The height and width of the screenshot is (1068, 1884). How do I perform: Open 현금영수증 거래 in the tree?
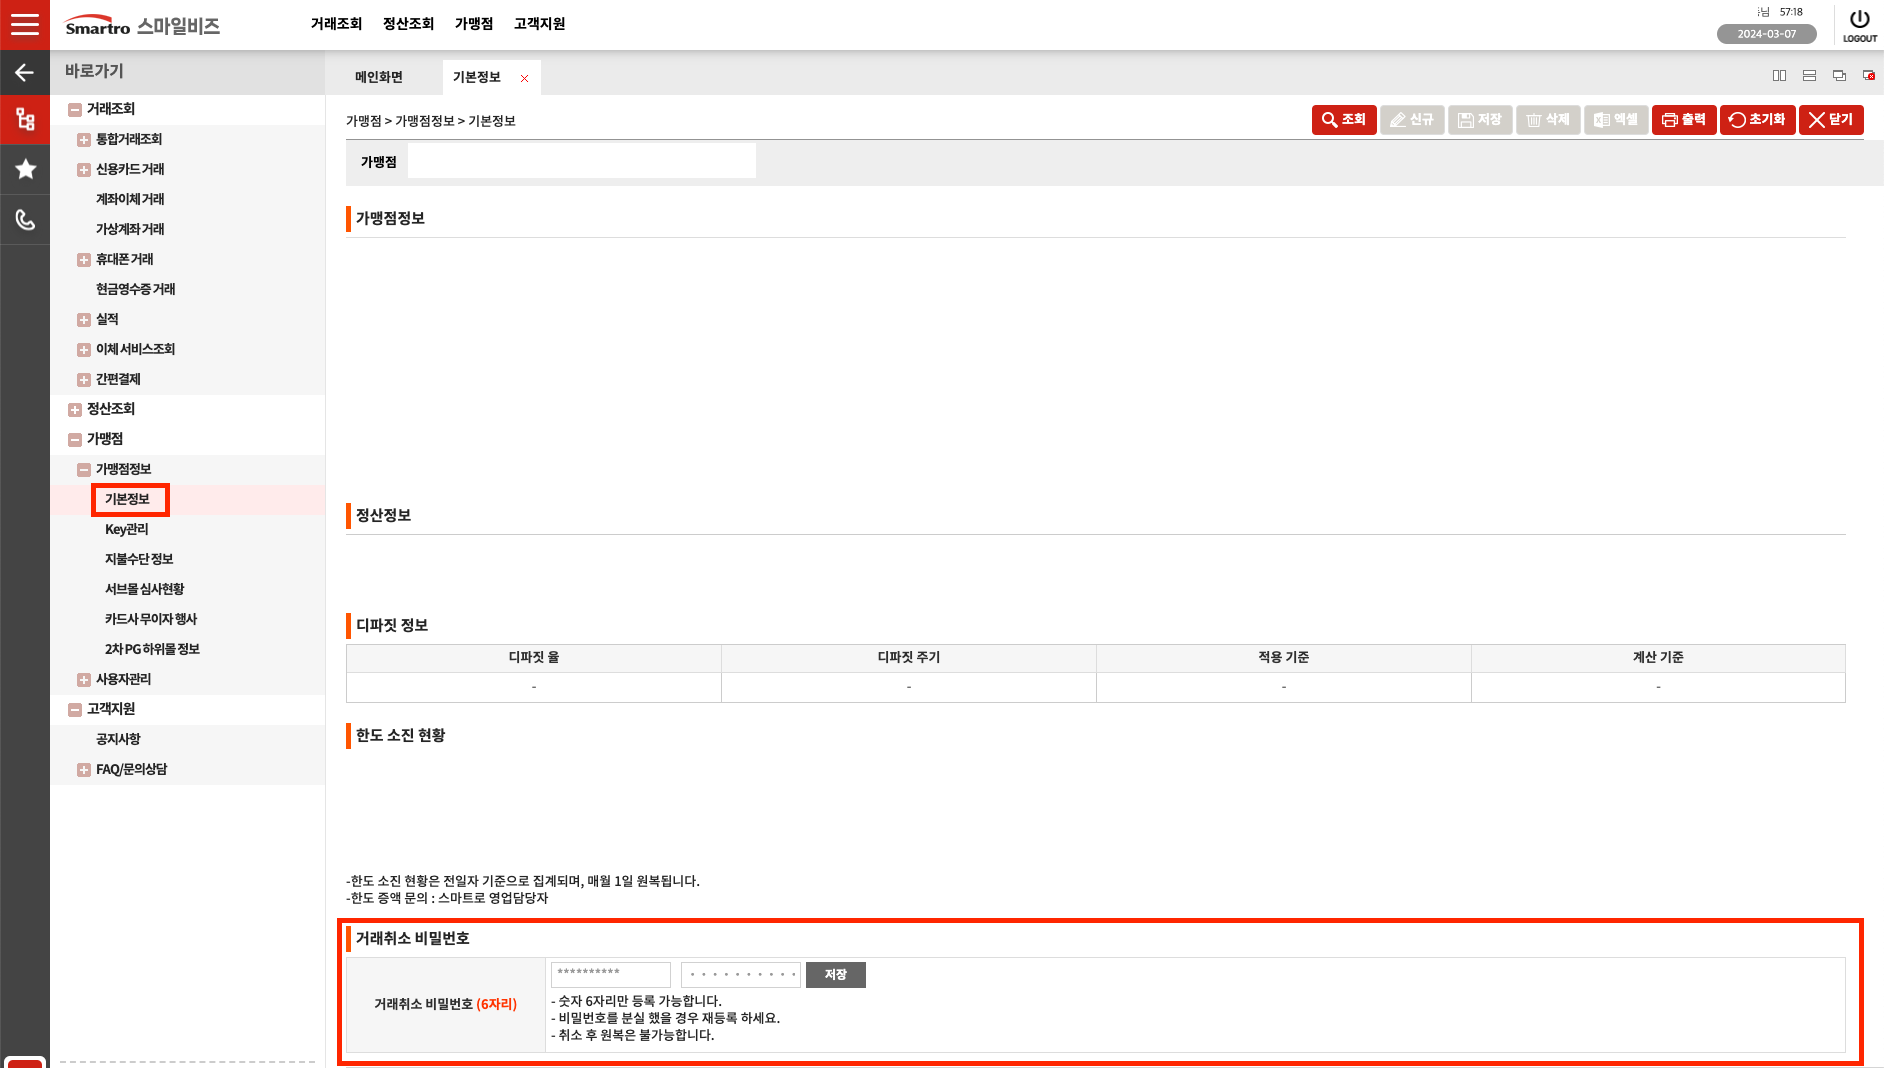click(135, 289)
